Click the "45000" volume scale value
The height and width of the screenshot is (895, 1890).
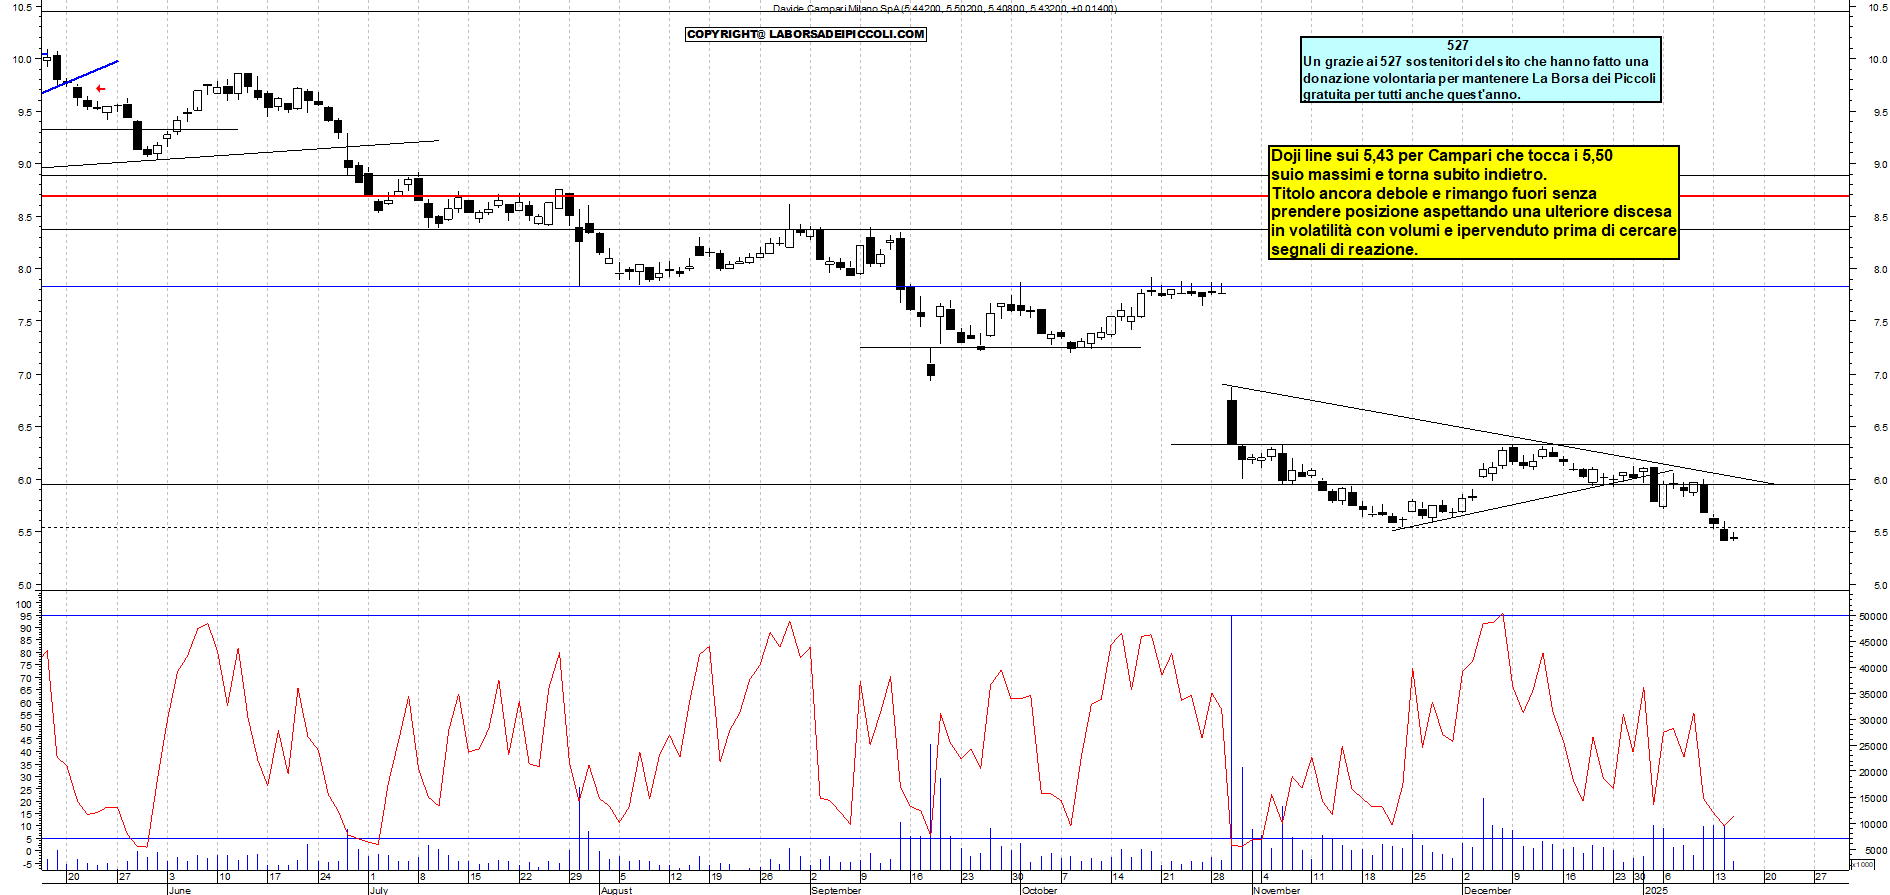[1873, 643]
